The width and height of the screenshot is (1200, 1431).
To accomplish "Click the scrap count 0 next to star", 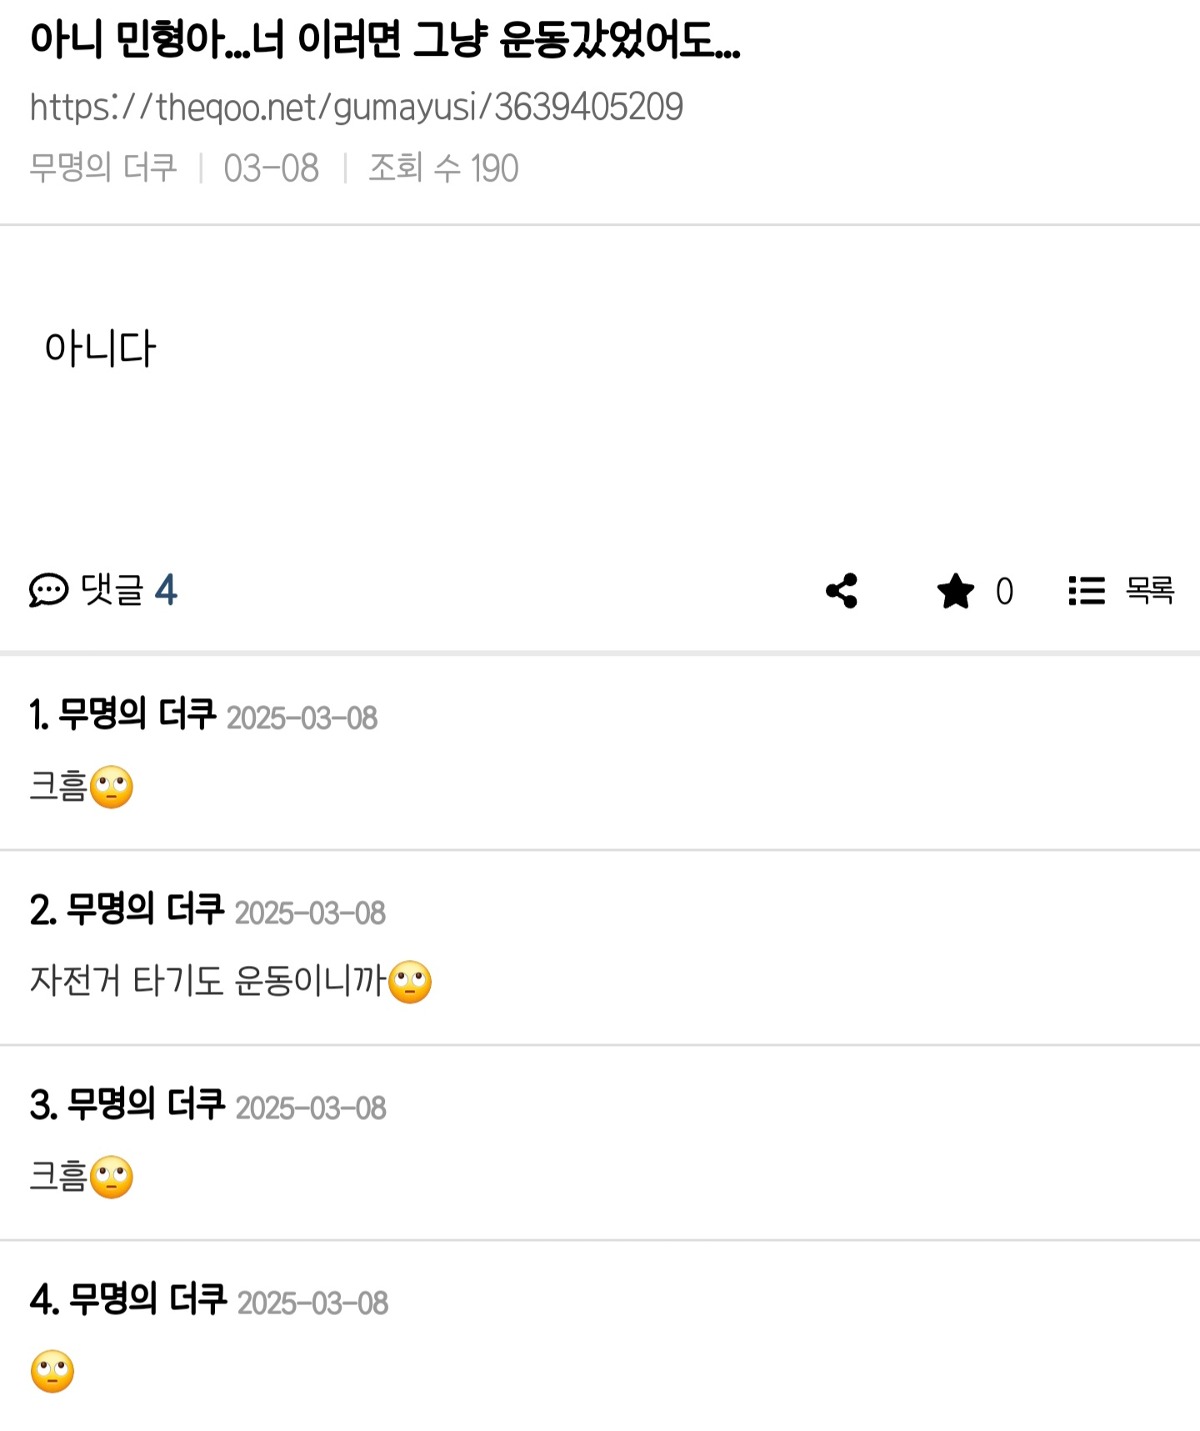I will click(x=1004, y=592).
